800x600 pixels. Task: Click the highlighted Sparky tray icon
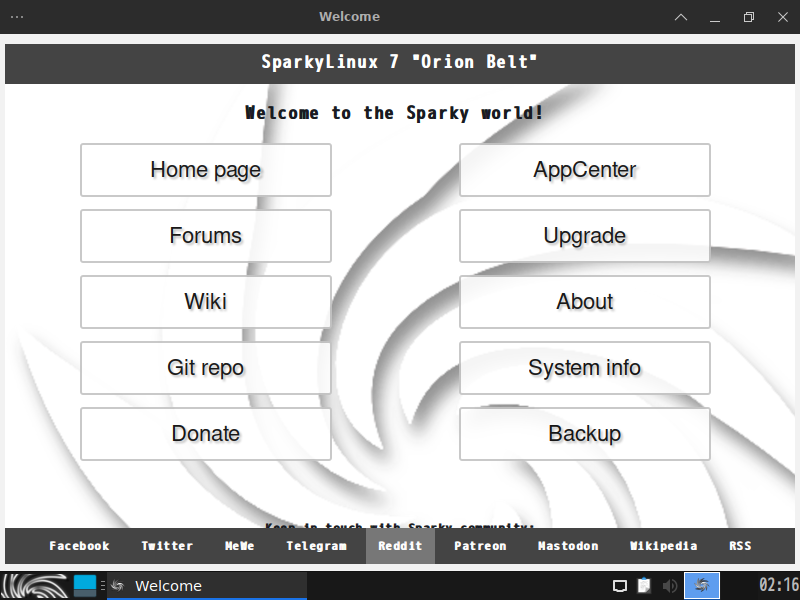702,585
